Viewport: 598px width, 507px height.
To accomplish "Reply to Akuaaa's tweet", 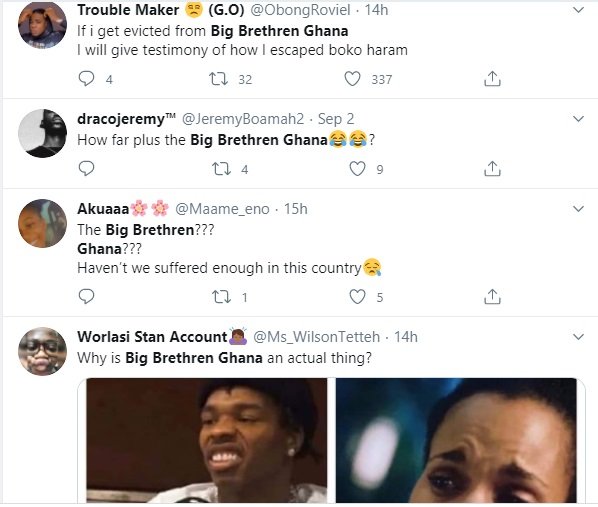I will coord(86,296).
